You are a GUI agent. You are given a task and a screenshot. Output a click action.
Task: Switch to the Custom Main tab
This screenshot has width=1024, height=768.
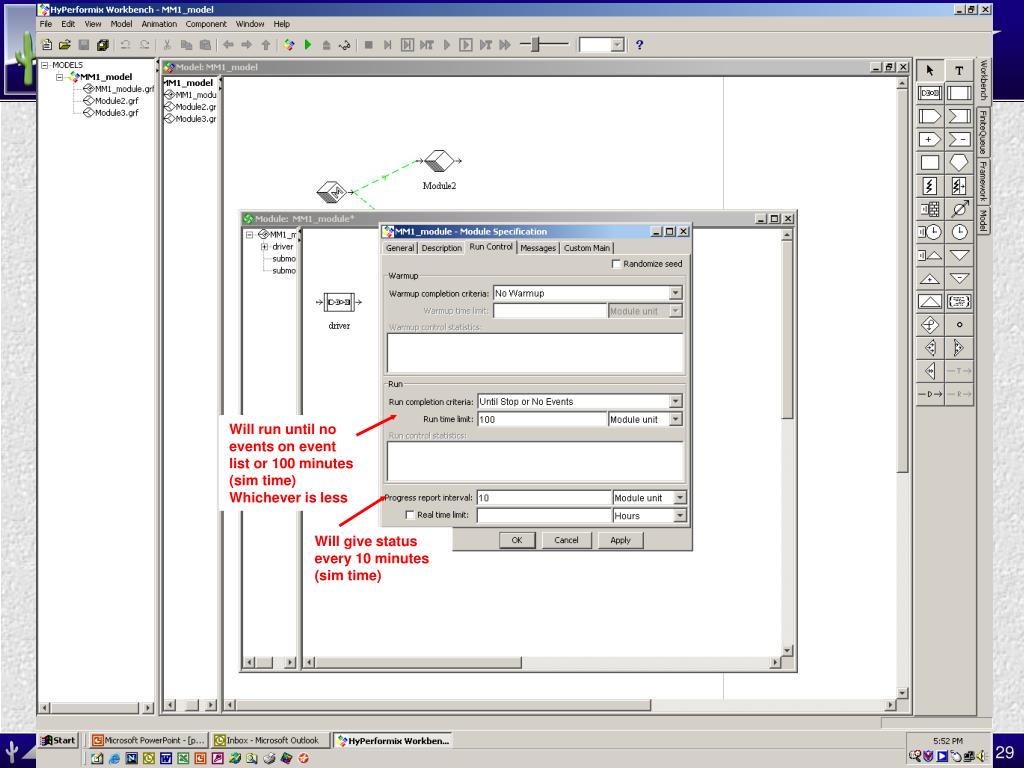587,248
